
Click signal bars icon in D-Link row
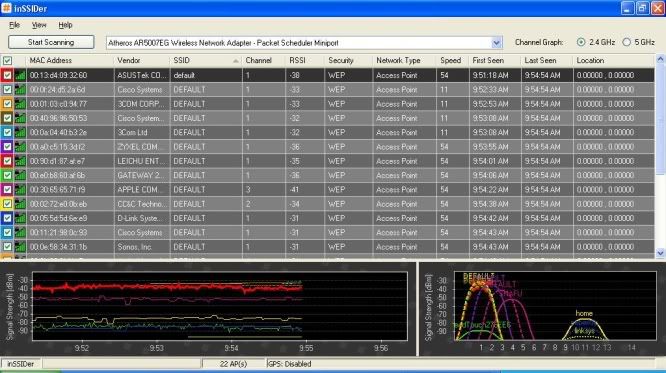20,218
